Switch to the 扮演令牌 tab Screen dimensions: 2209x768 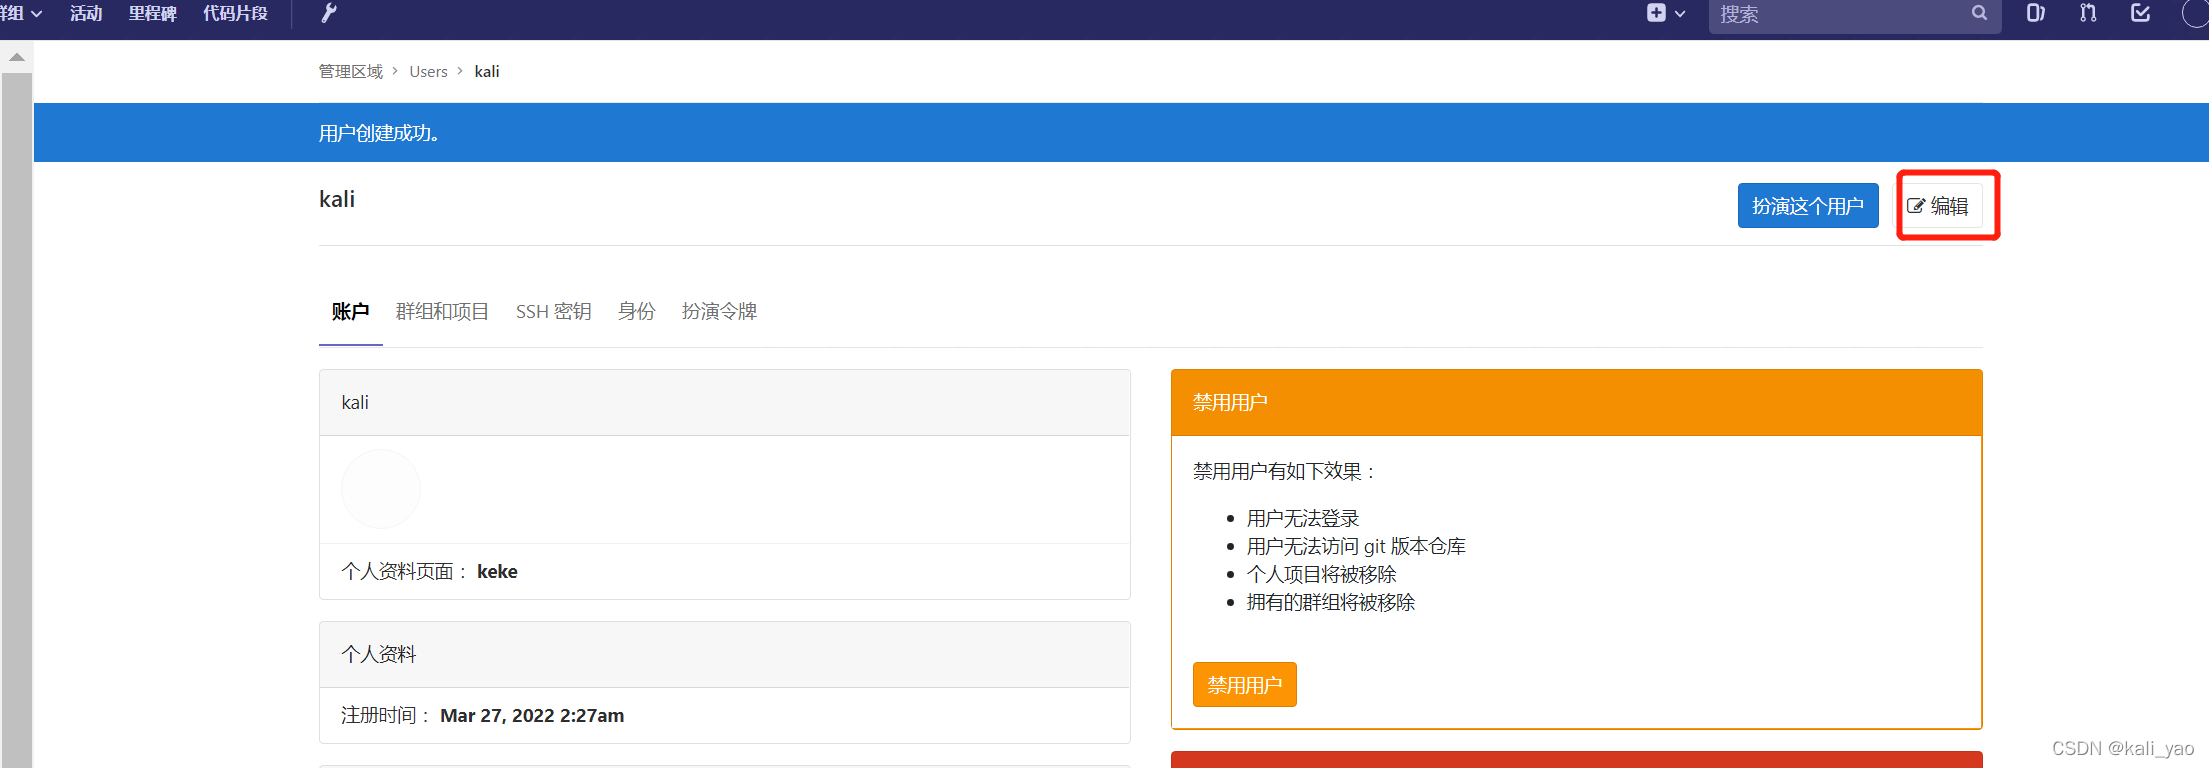click(719, 312)
